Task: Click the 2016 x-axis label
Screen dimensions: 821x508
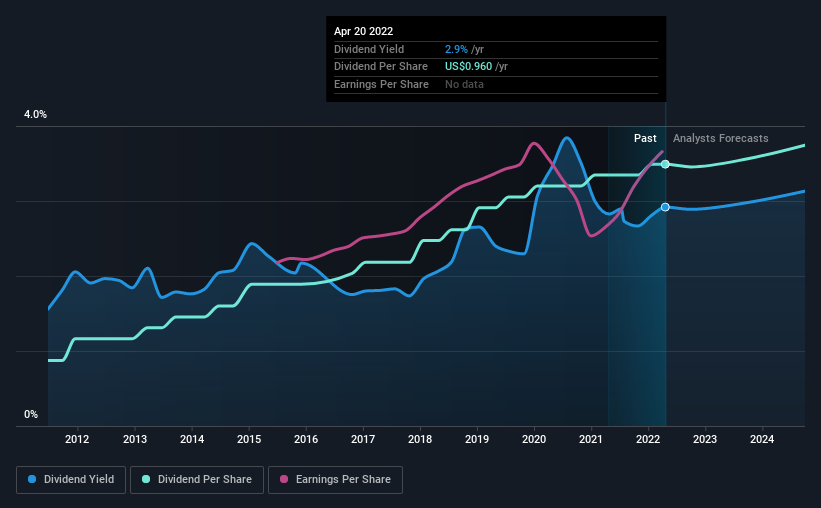Action: (x=306, y=439)
